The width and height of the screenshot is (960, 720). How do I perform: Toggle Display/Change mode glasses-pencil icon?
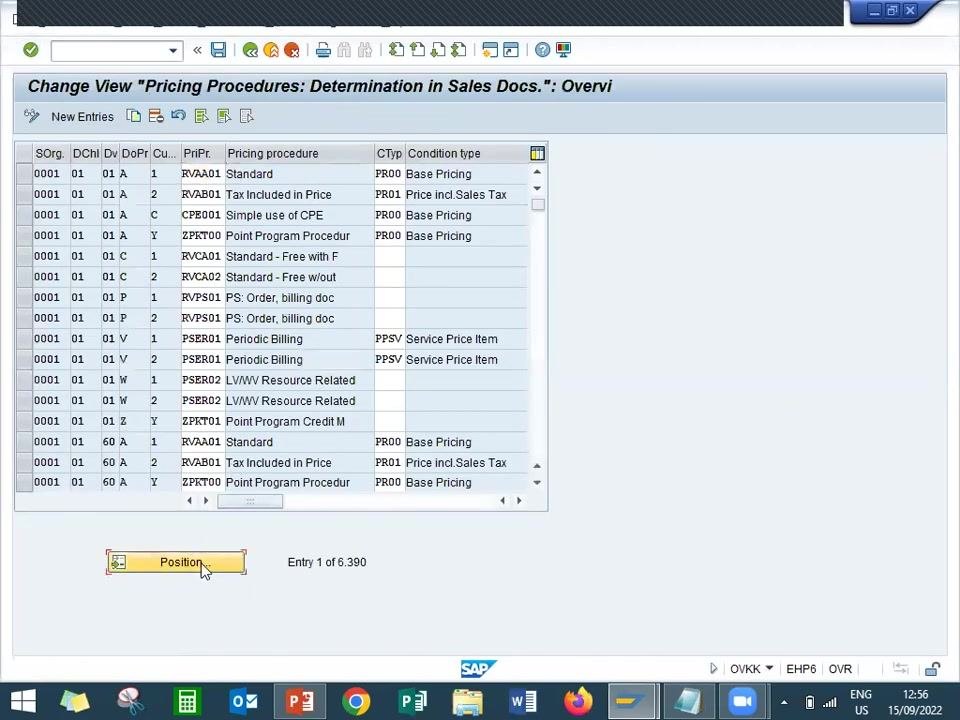pos(32,116)
